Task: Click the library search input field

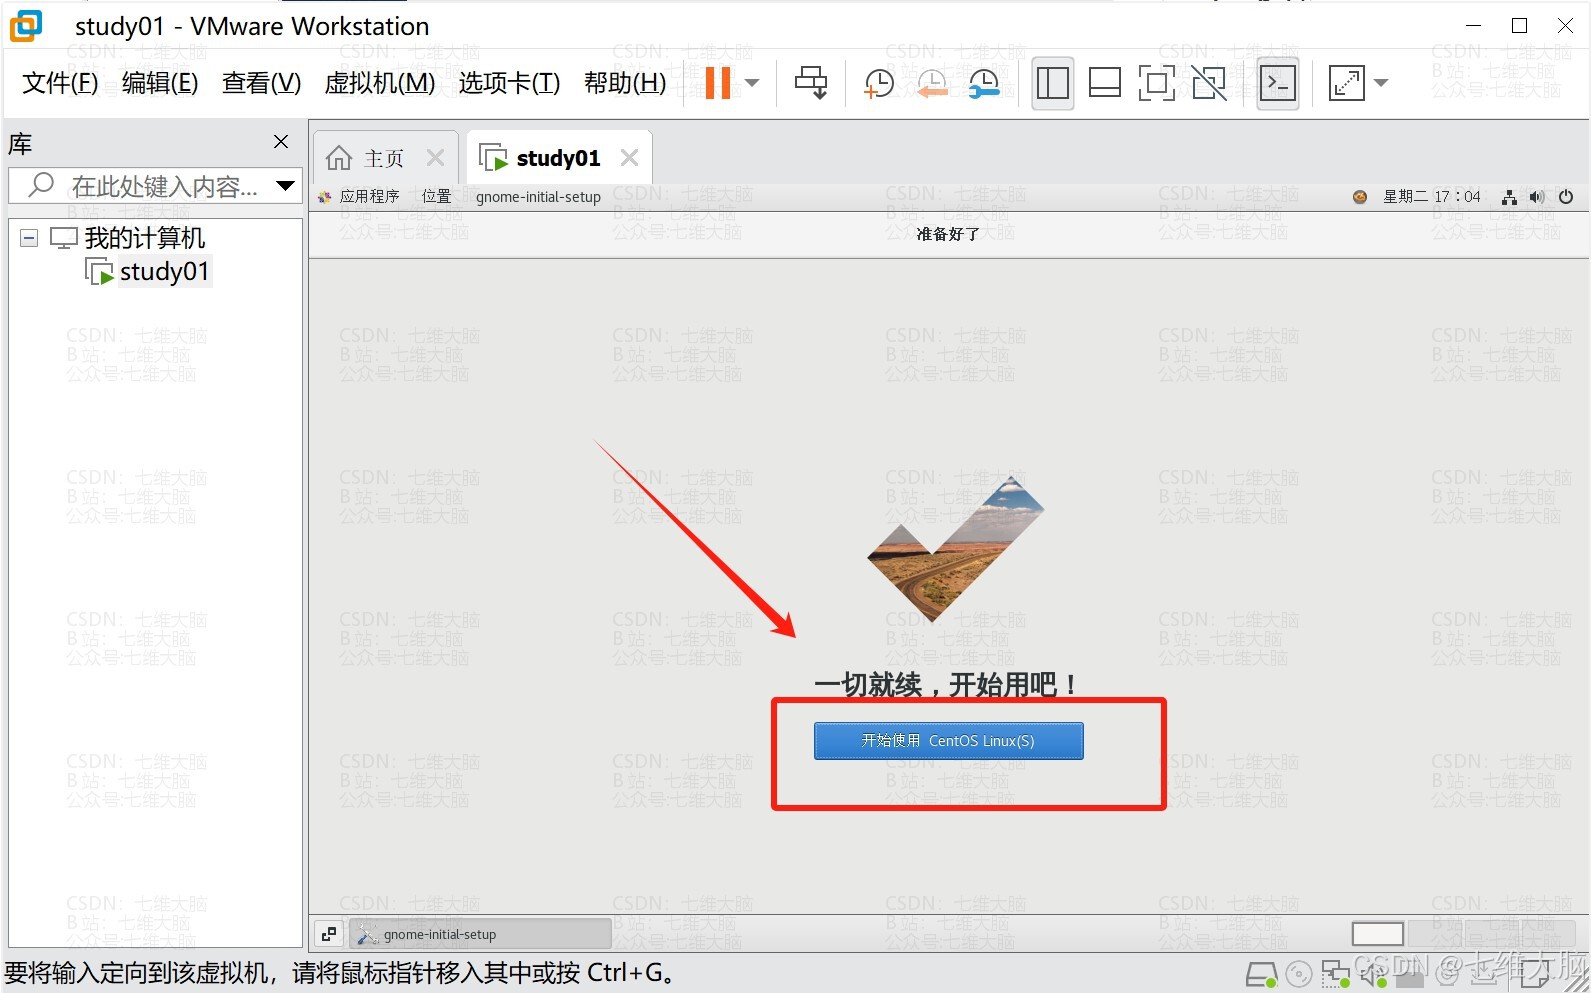Action: 155,185
